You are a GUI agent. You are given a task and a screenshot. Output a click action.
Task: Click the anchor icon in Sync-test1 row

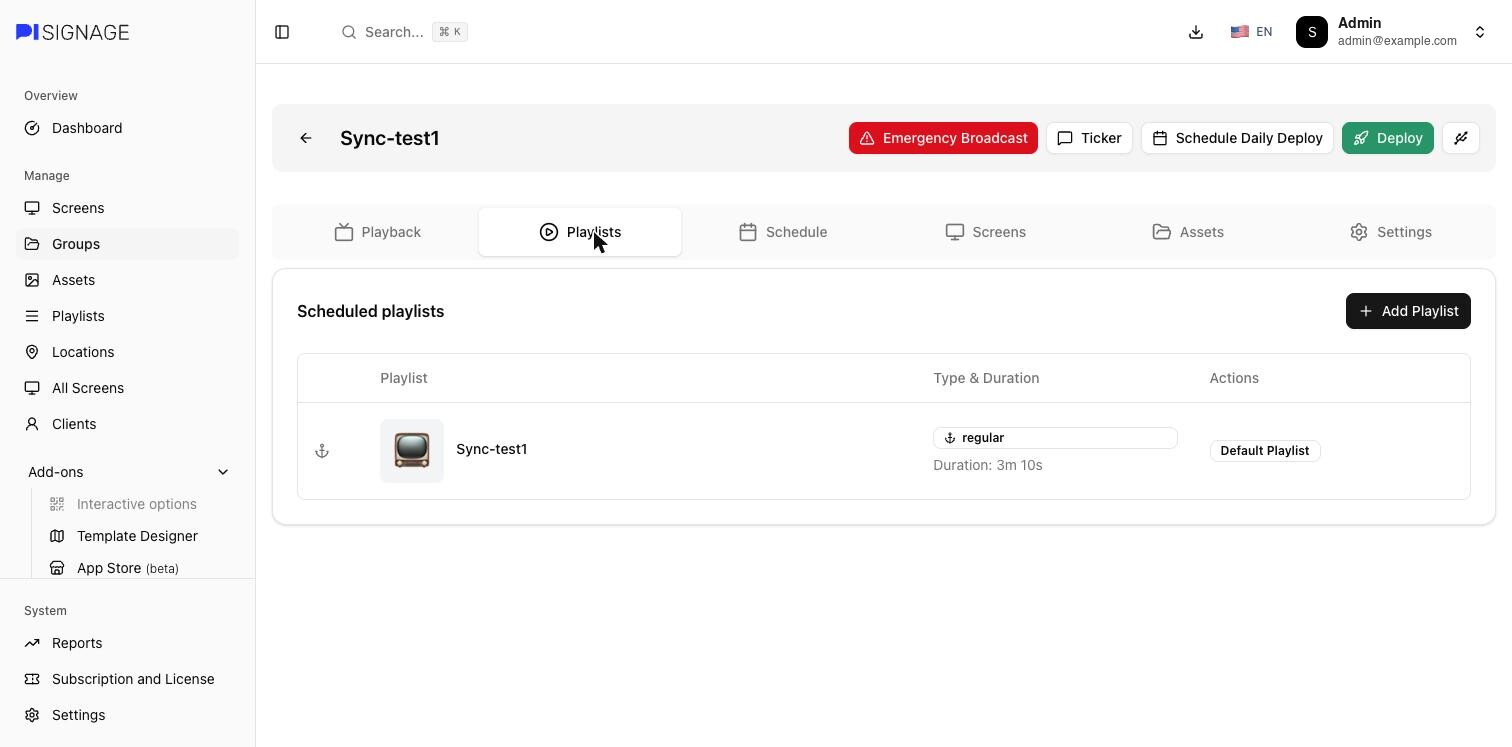click(322, 451)
